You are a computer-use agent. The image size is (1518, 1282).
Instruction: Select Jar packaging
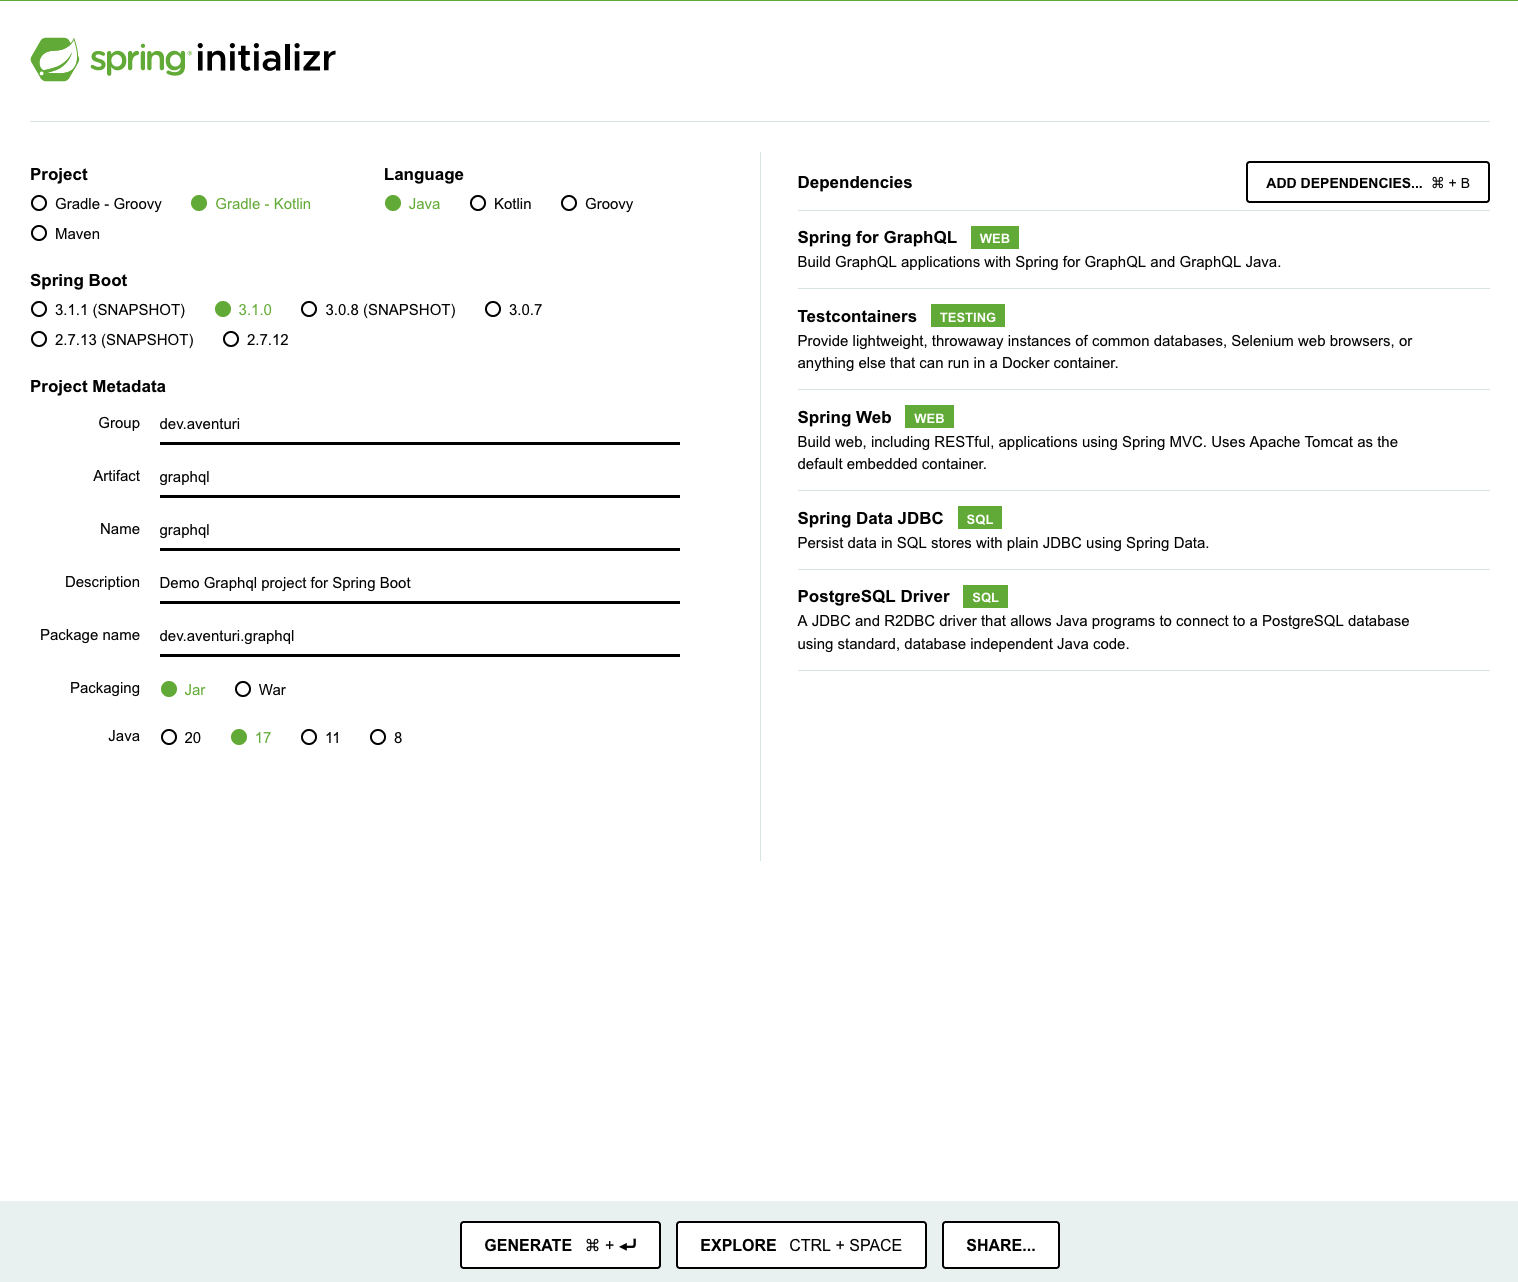point(183,689)
